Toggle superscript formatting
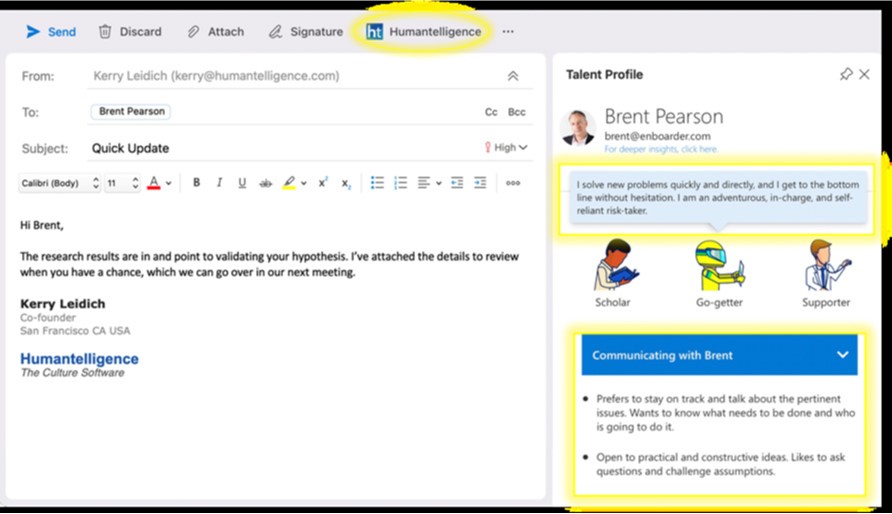 pyautogui.click(x=323, y=183)
